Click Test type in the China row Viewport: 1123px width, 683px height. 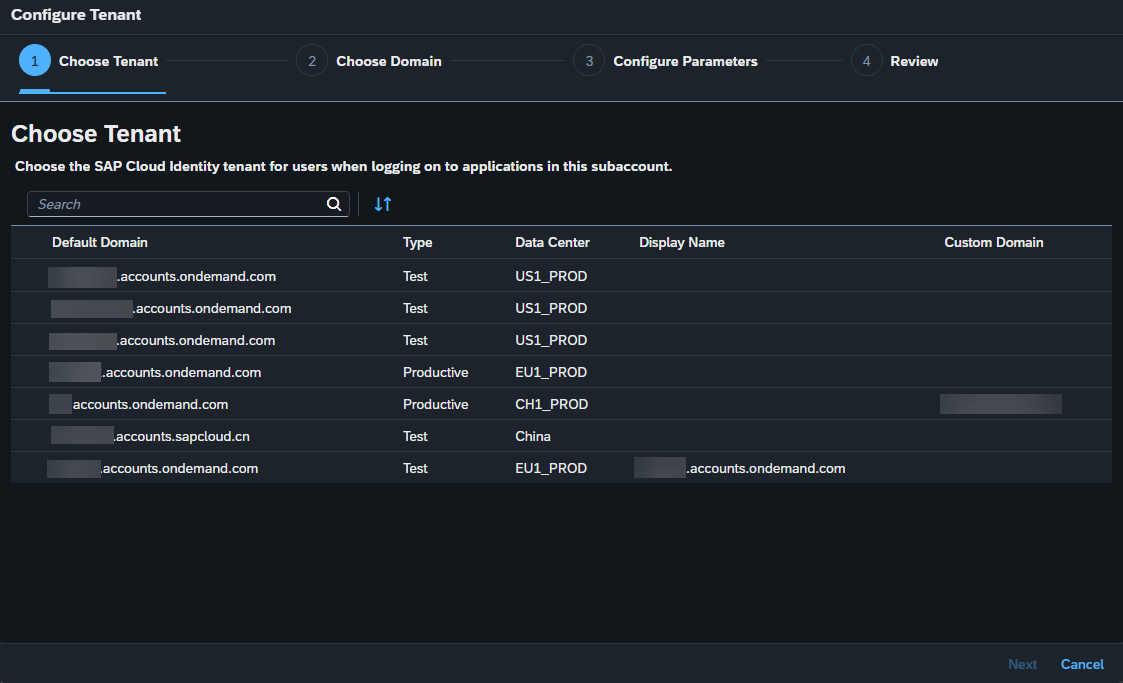point(415,436)
